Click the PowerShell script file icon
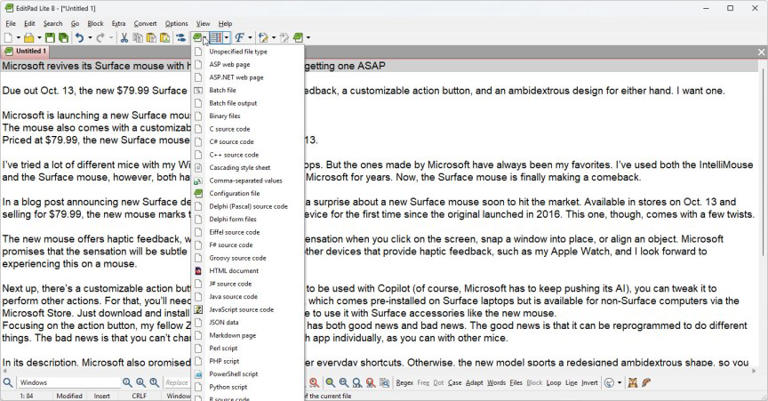The image size is (768, 401). (x=198, y=374)
